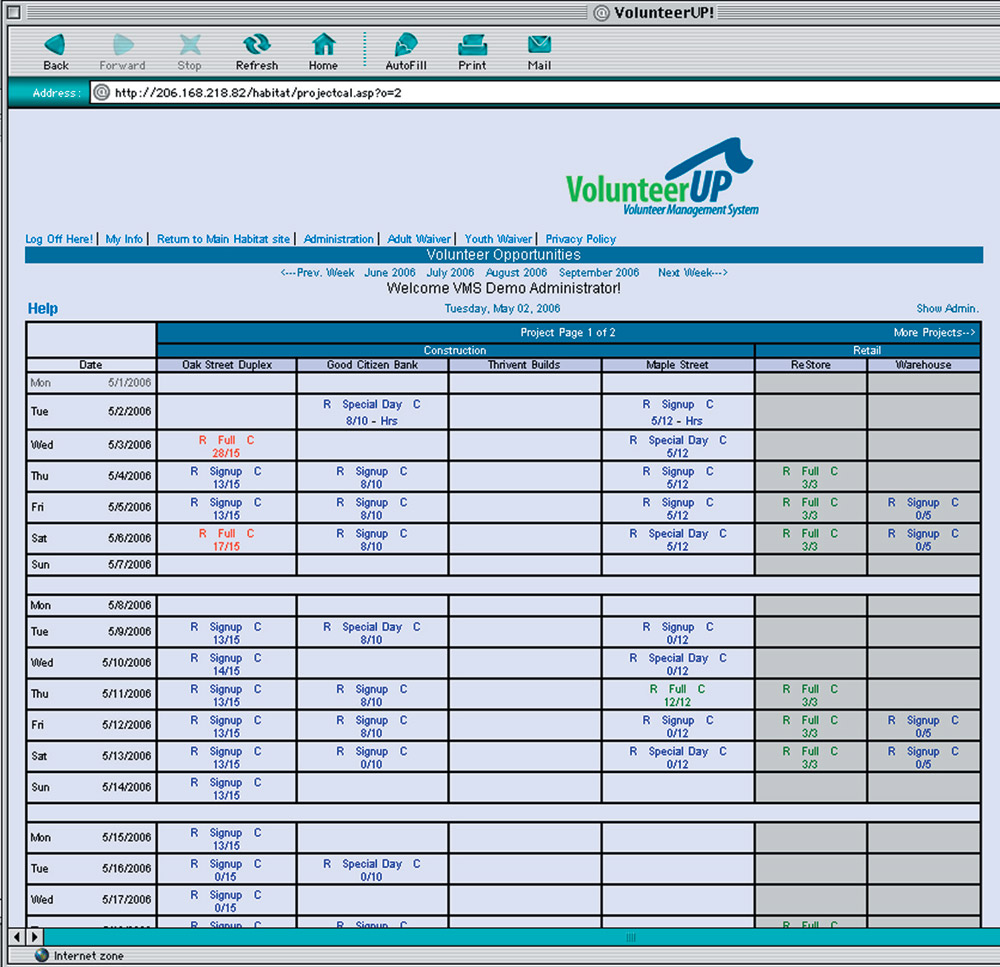1000x967 pixels.
Task: Click Signup 14/15 for Oak Street 5/10/2006
Action: pyautogui.click(x=226, y=658)
